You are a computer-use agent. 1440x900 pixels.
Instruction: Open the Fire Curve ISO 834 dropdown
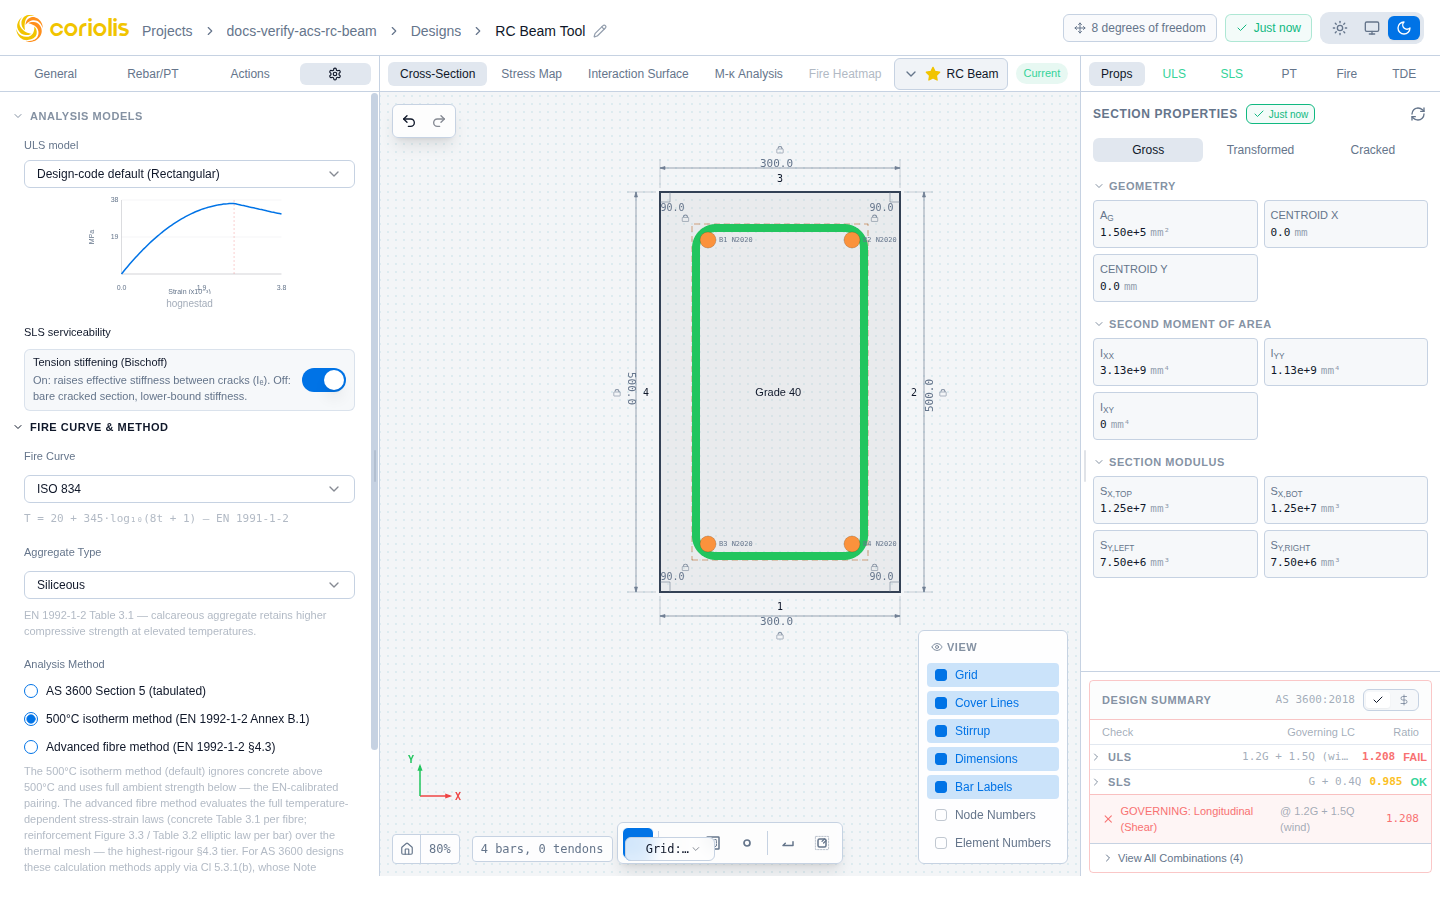click(x=189, y=489)
